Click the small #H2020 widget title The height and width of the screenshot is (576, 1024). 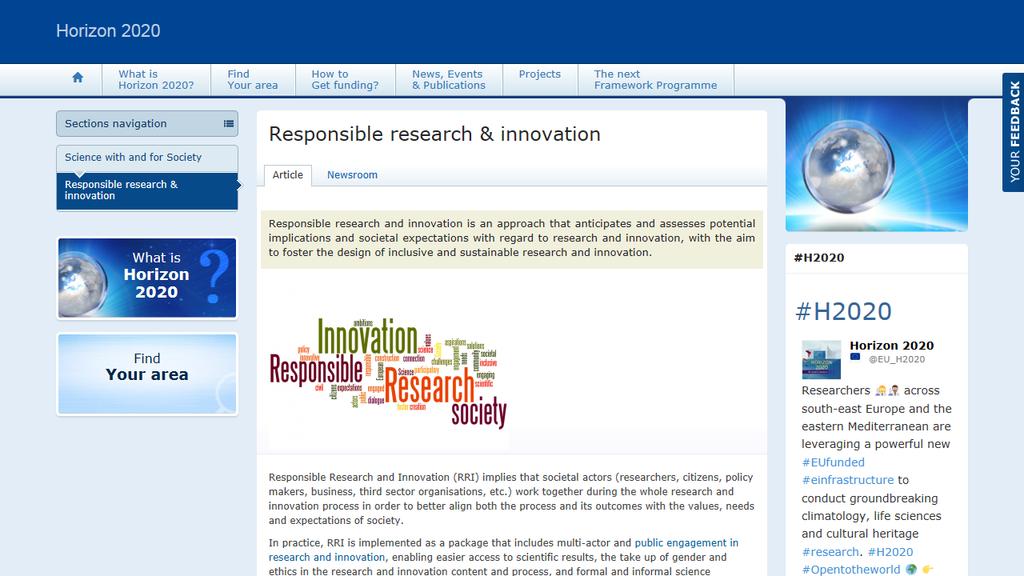[x=819, y=257]
